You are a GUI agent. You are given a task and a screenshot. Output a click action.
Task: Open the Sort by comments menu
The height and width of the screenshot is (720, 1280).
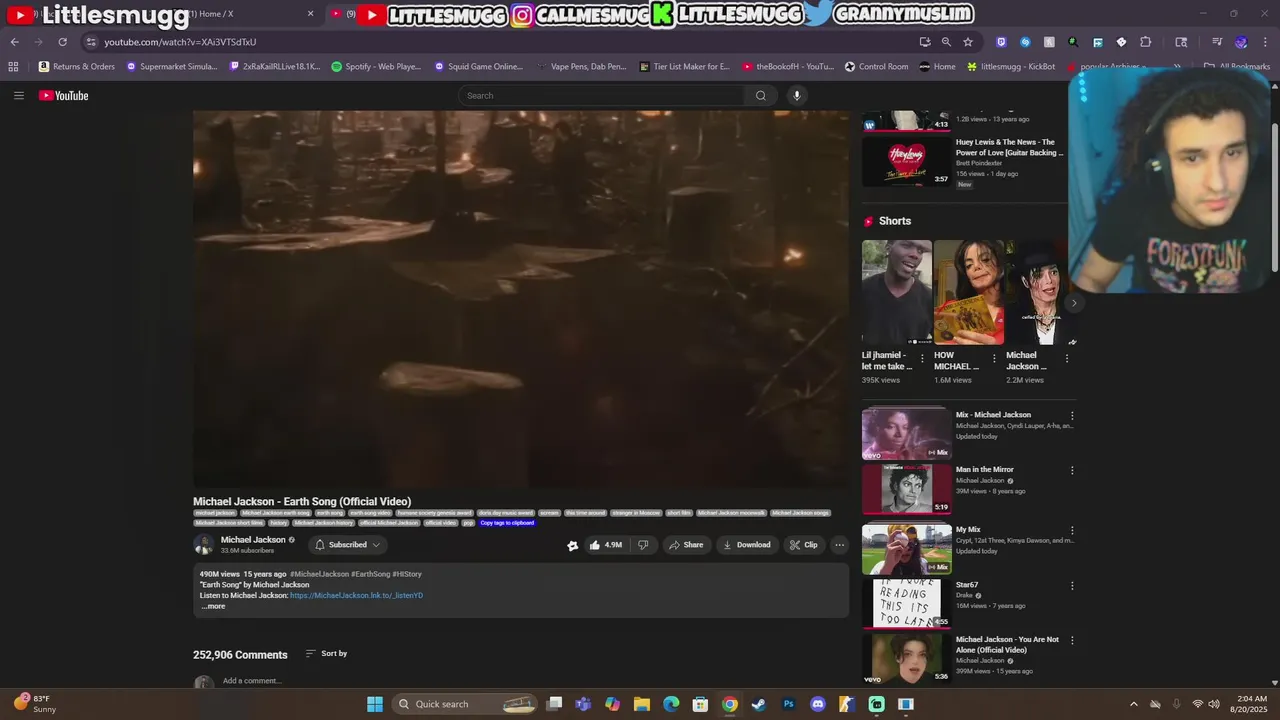point(326,654)
